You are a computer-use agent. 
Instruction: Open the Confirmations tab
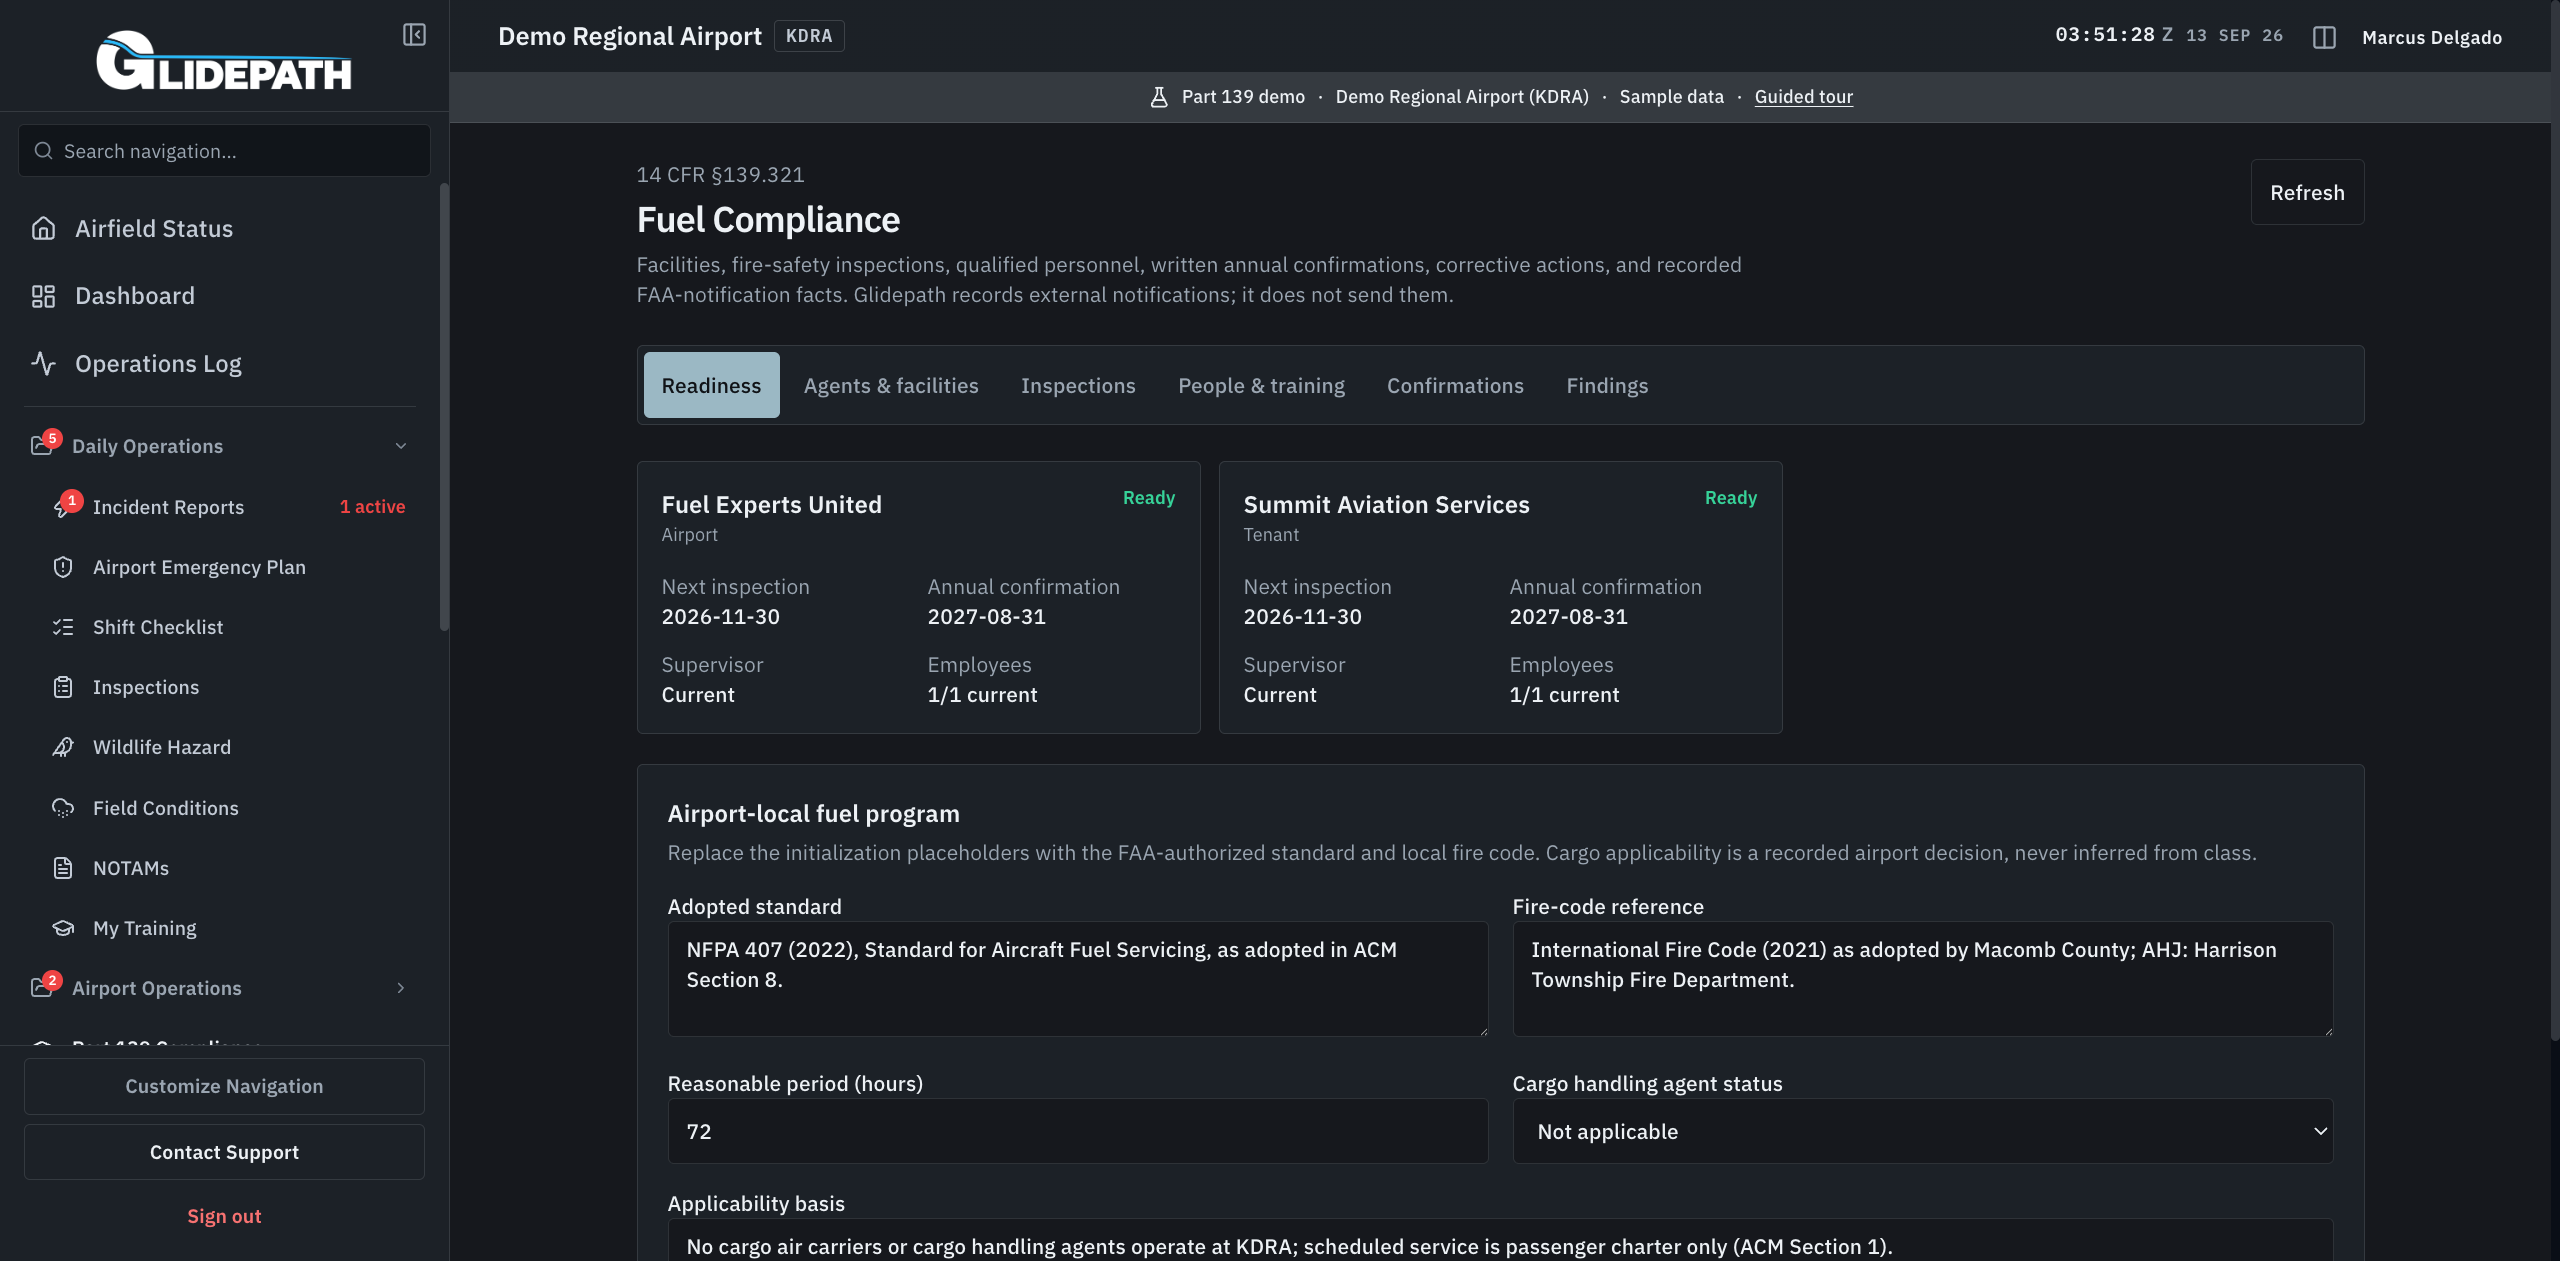click(x=1455, y=385)
